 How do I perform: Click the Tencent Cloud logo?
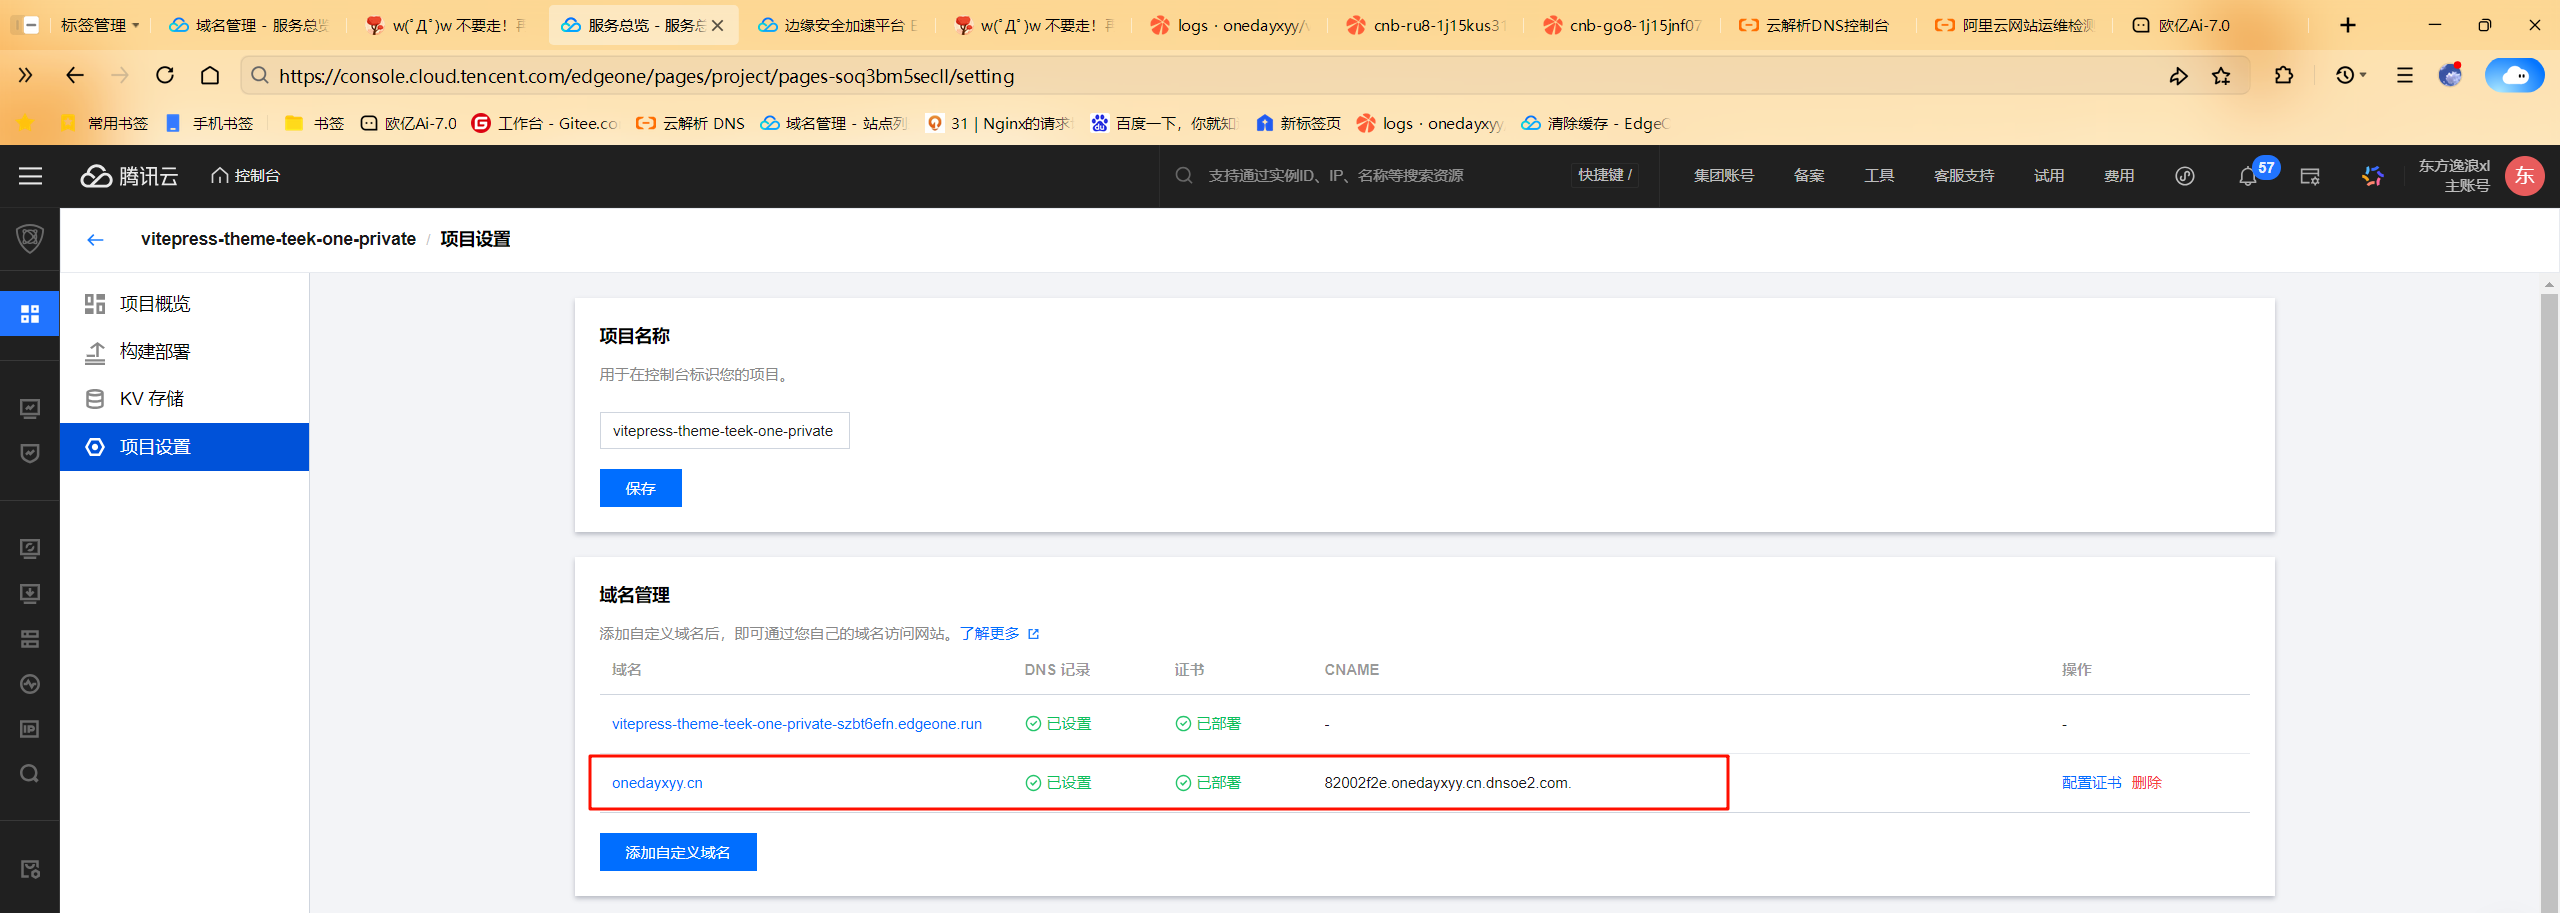click(x=129, y=176)
